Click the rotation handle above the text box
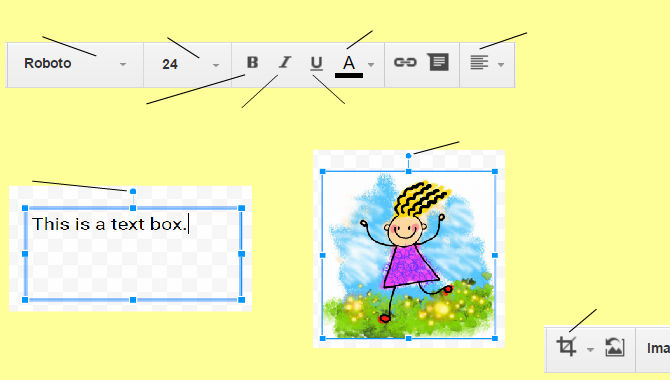This screenshot has width=670, height=380. (133, 191)
